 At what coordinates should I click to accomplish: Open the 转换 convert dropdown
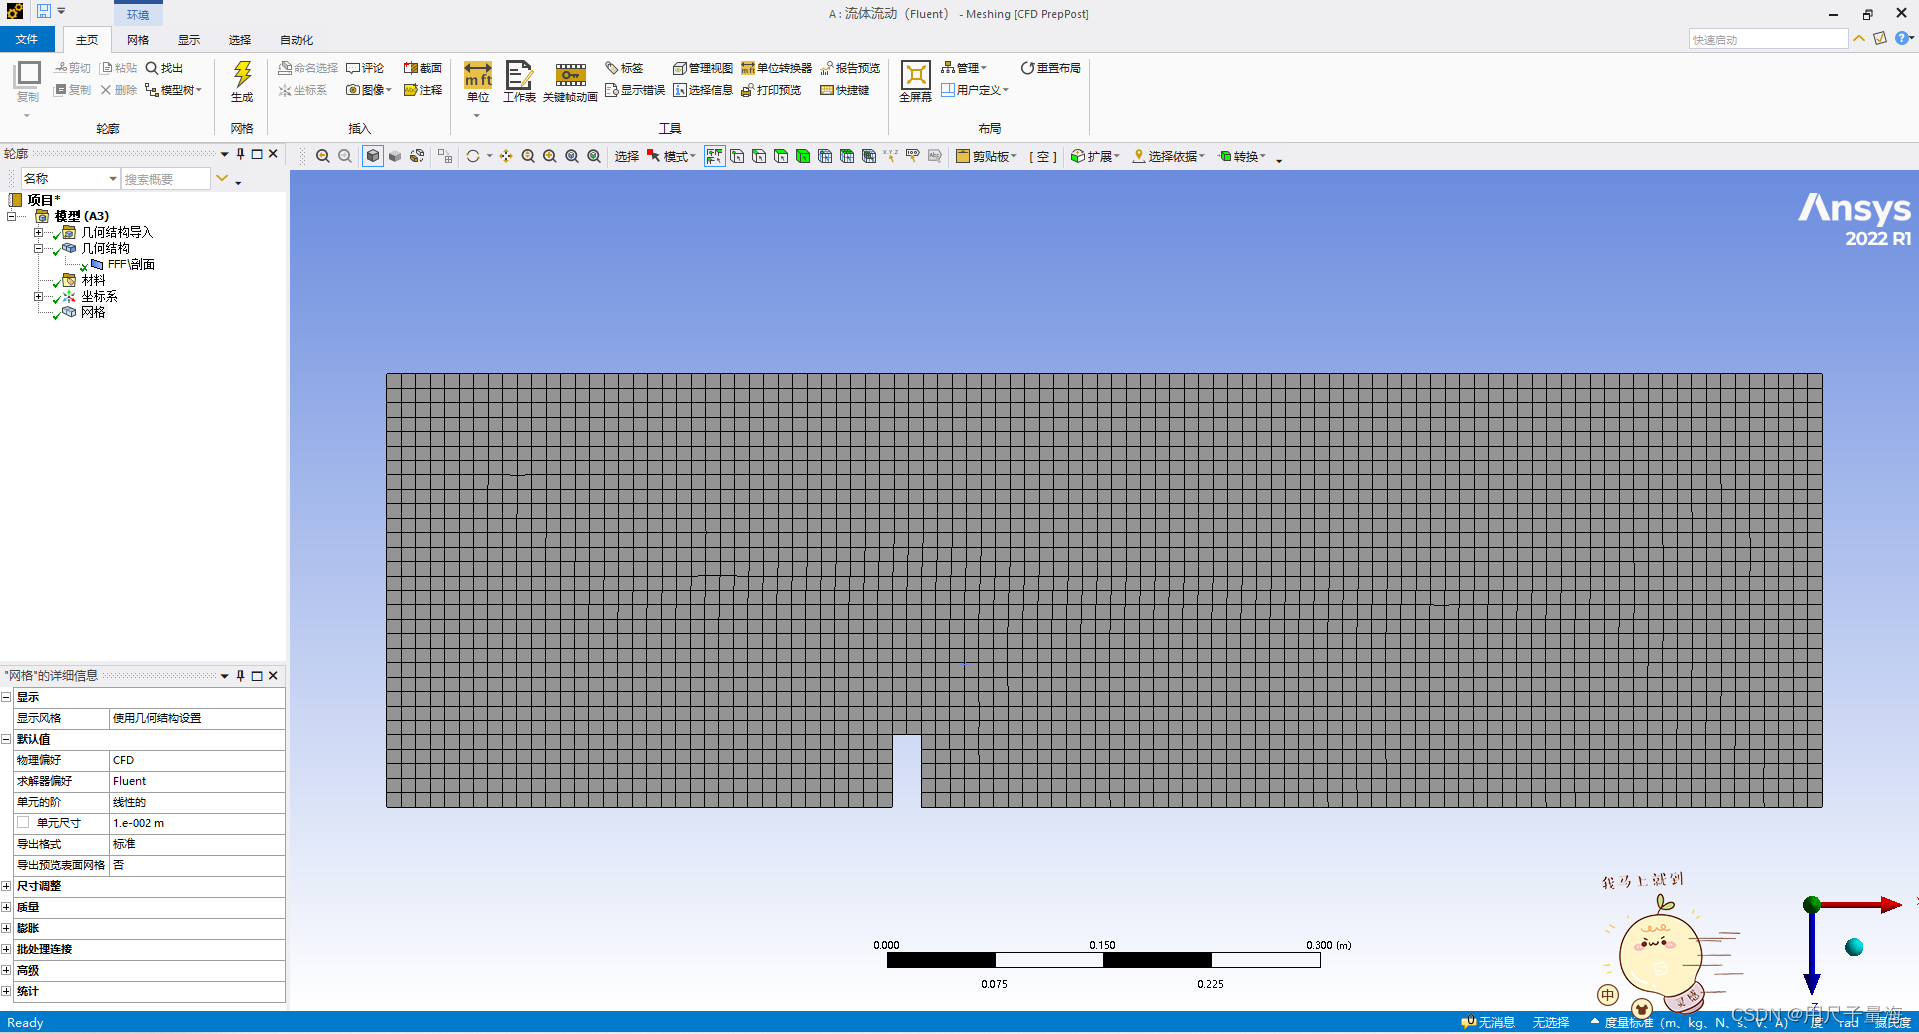pos(1243,156)
